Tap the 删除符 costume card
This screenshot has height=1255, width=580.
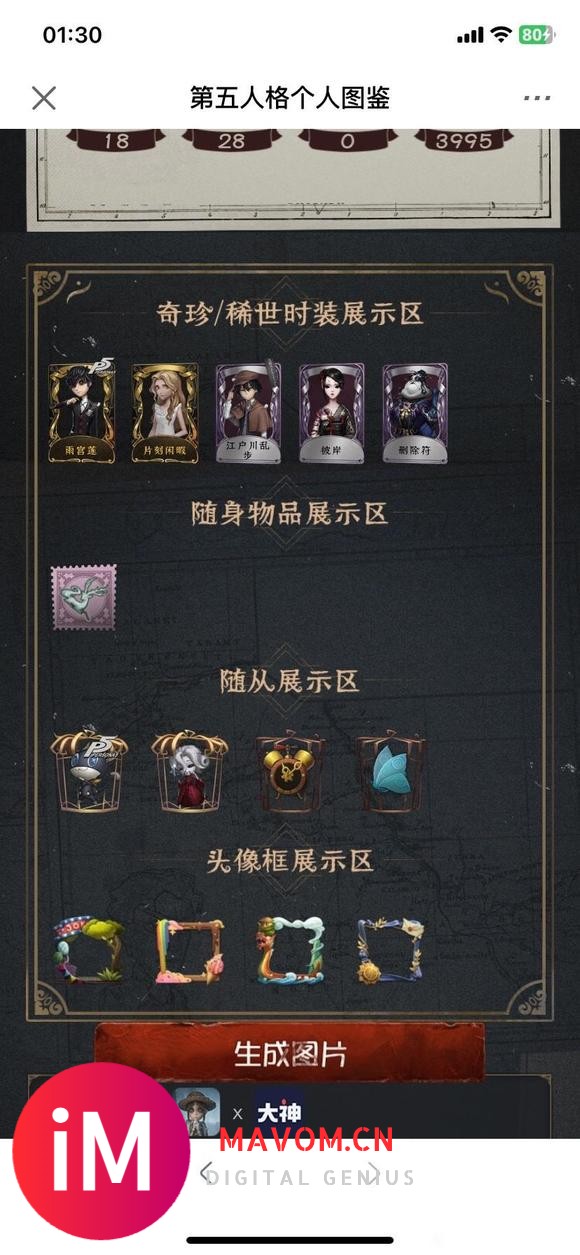pyautogui.click(x=414, y=412)
